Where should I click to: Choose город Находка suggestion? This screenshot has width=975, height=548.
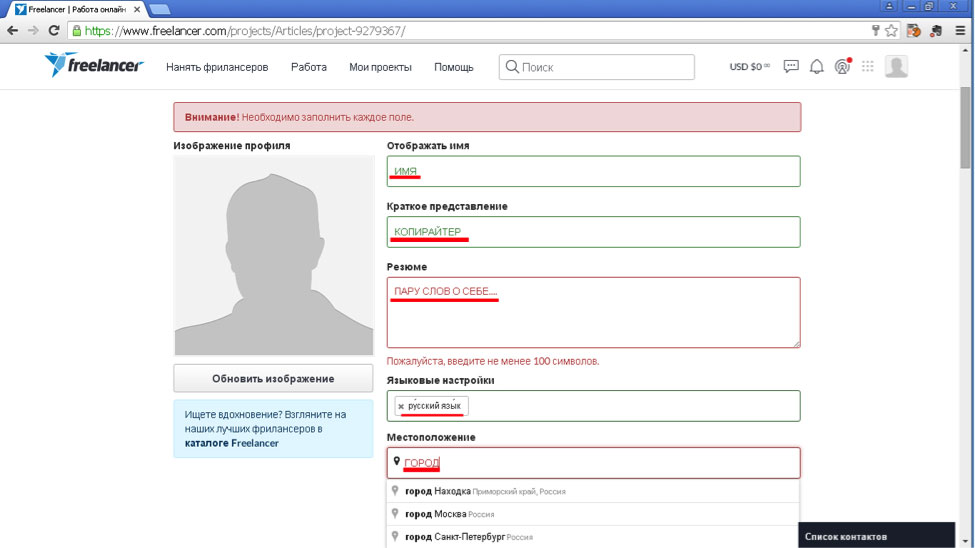point(593,491)
